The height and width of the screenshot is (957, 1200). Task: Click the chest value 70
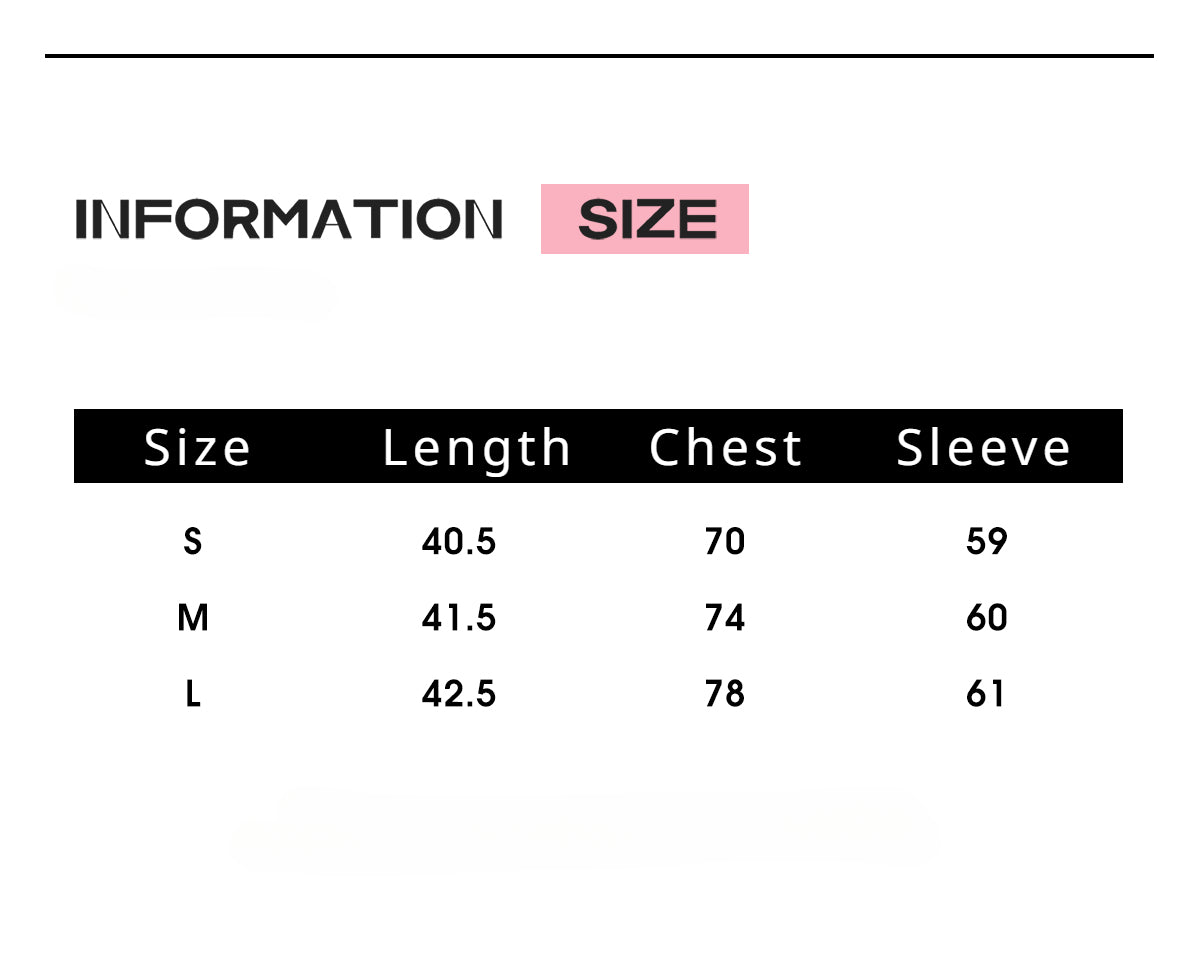point(725,542)
